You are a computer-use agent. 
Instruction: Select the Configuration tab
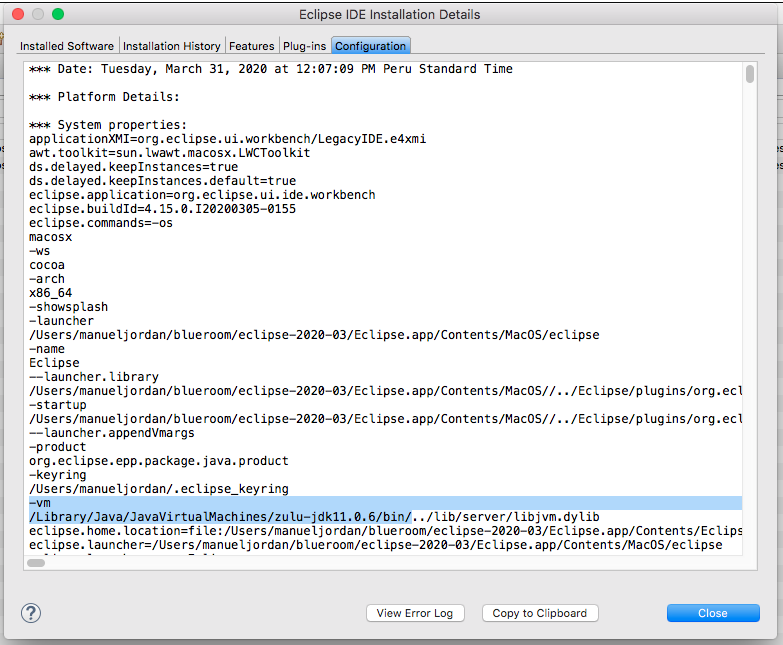pyautogui.click(x=371, y=46)
